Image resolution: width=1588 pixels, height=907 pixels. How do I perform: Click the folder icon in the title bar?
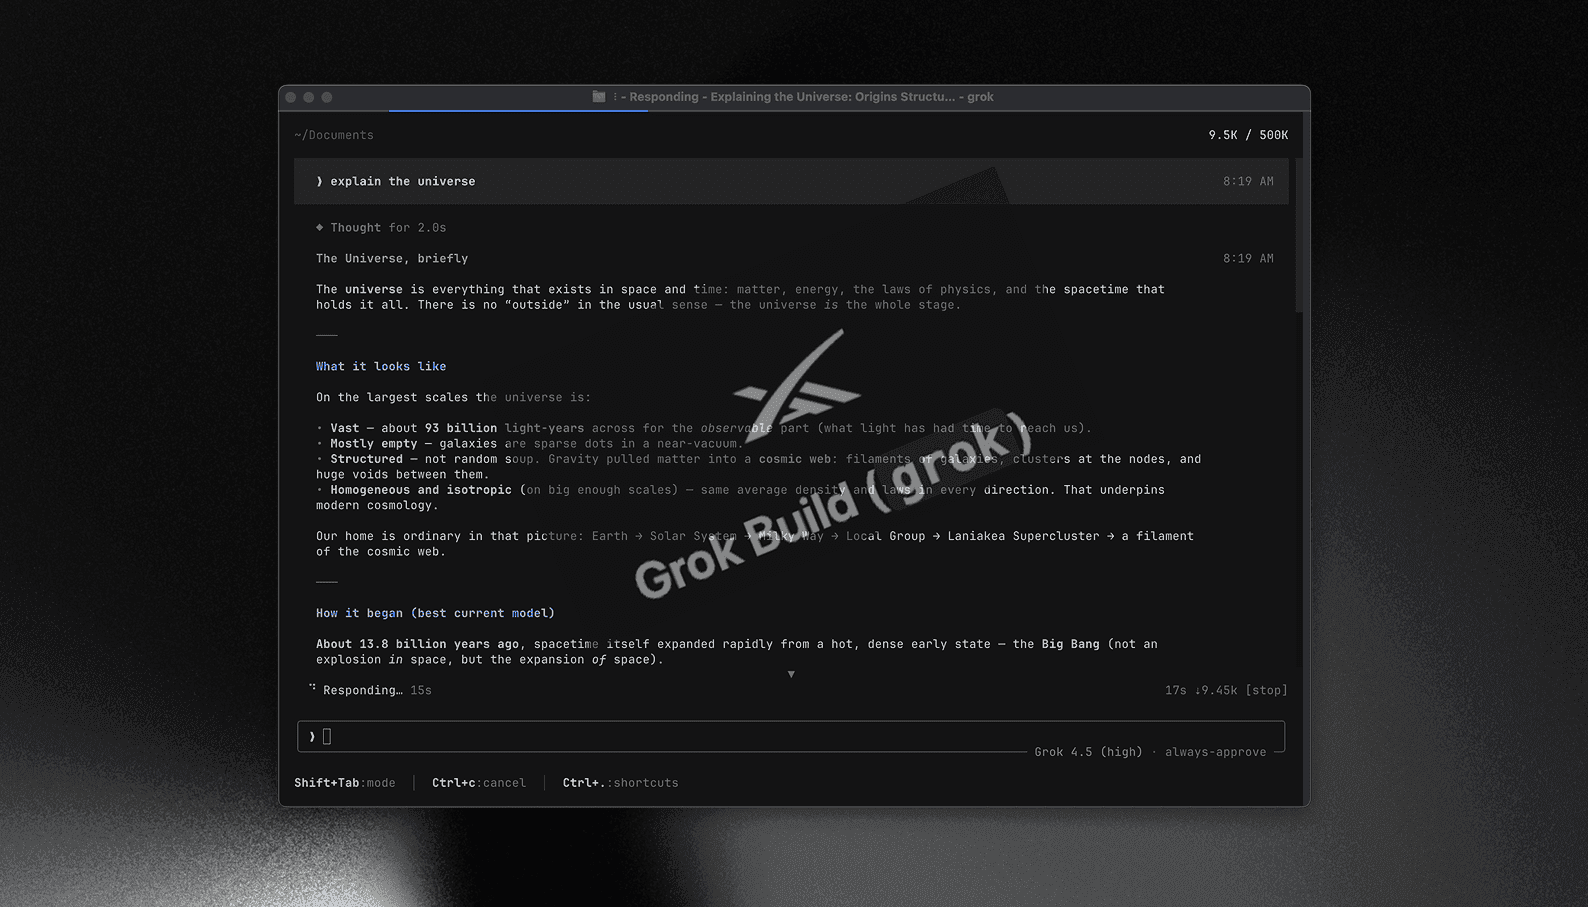tap(599, 97)
